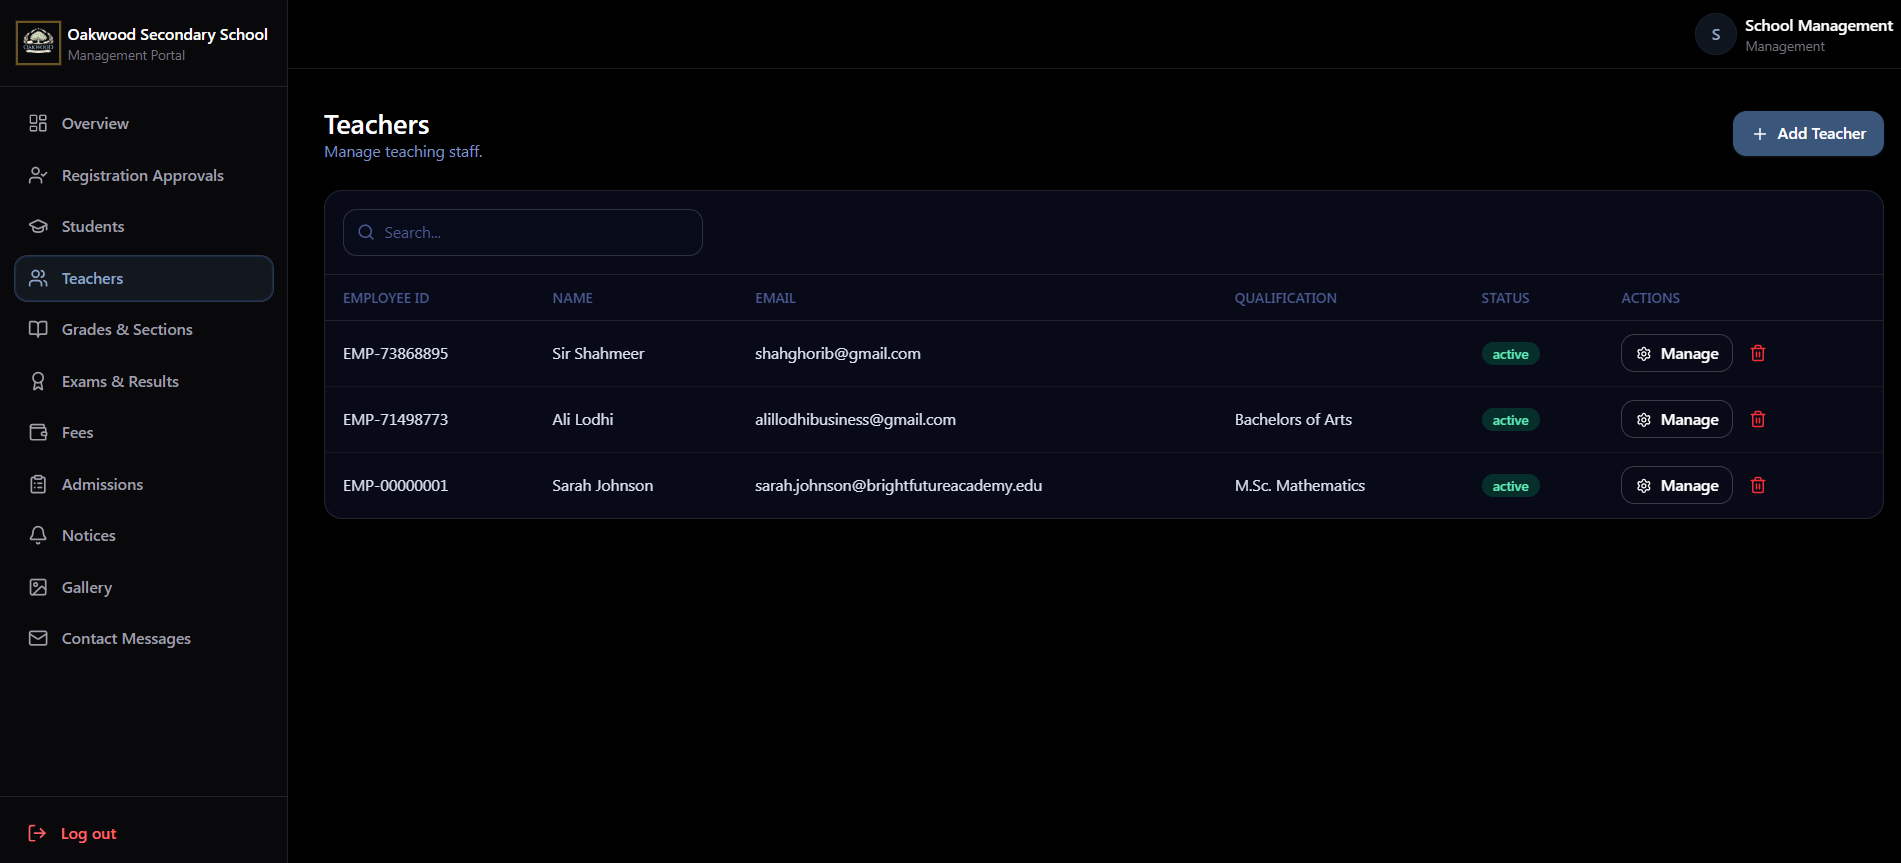
Task: Open the user avatar S icon
Action: 1715,34
